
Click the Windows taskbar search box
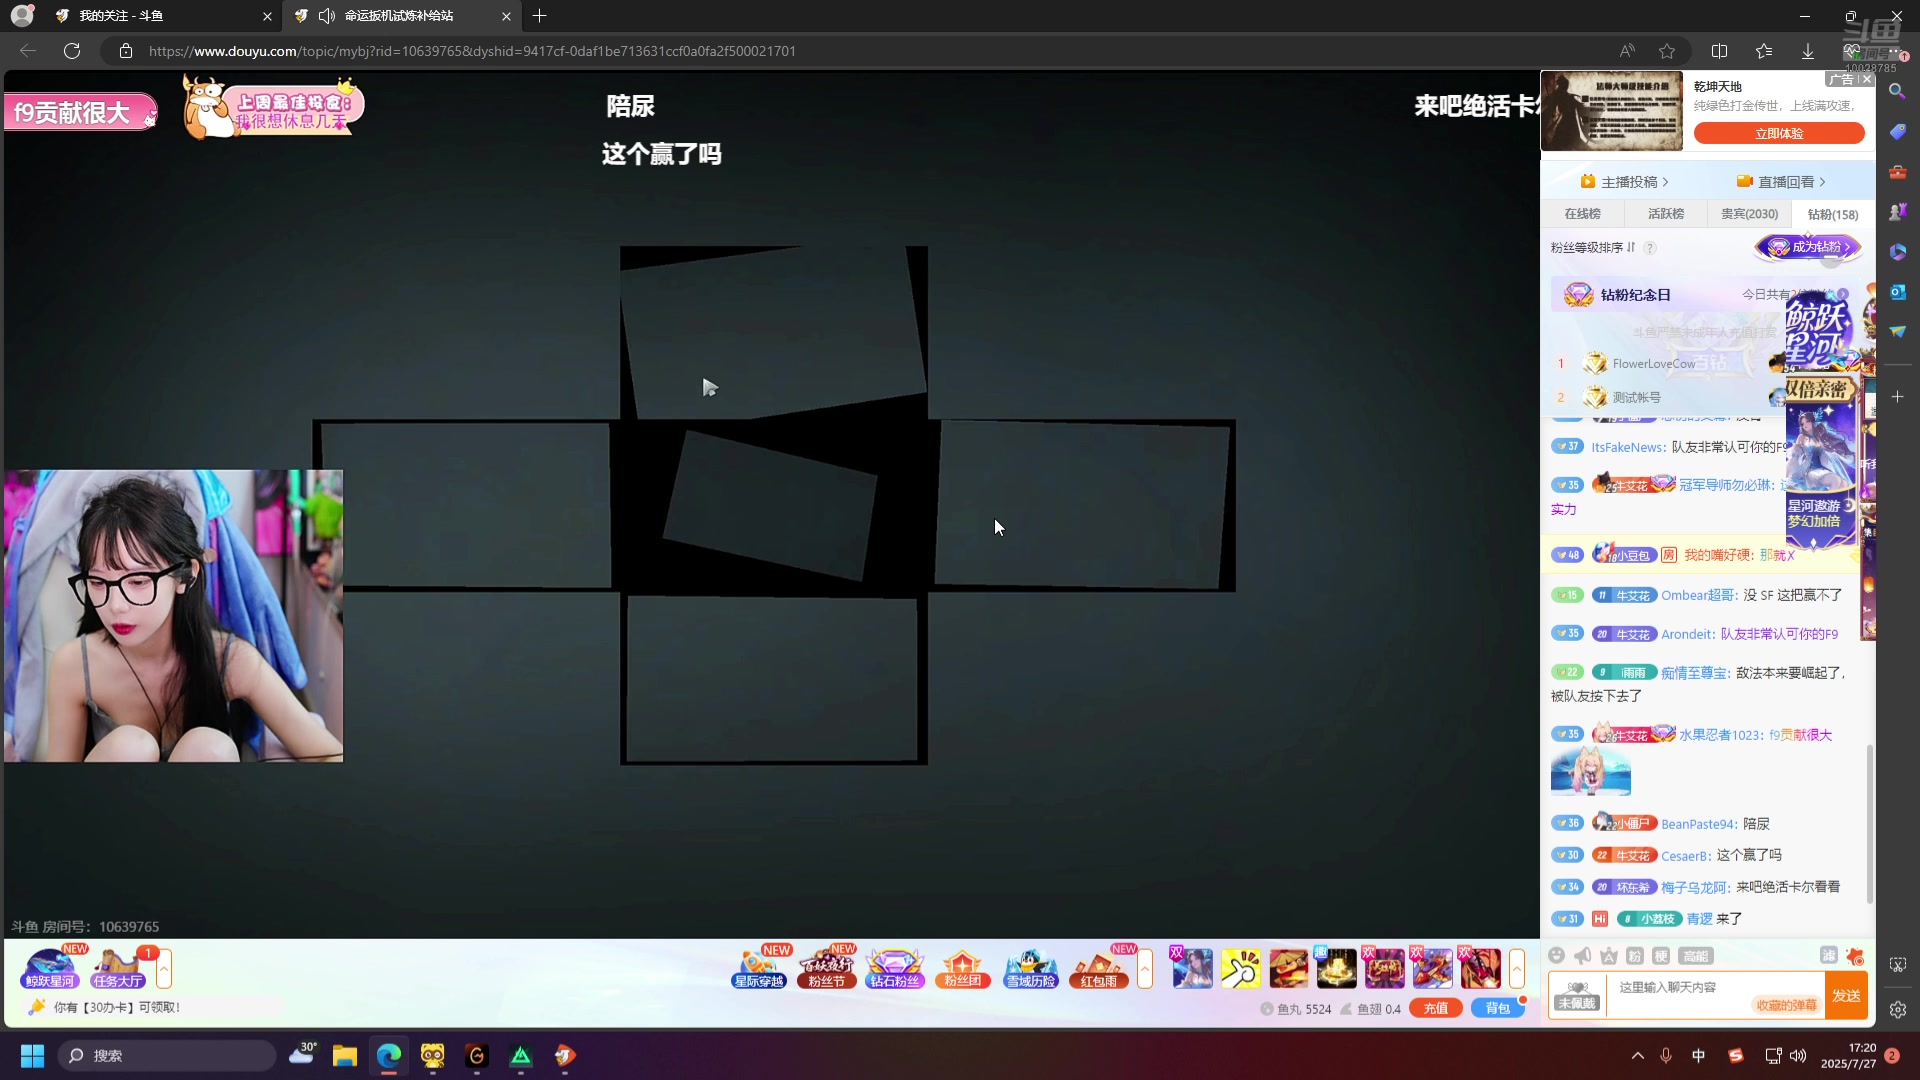(166, 1056)
